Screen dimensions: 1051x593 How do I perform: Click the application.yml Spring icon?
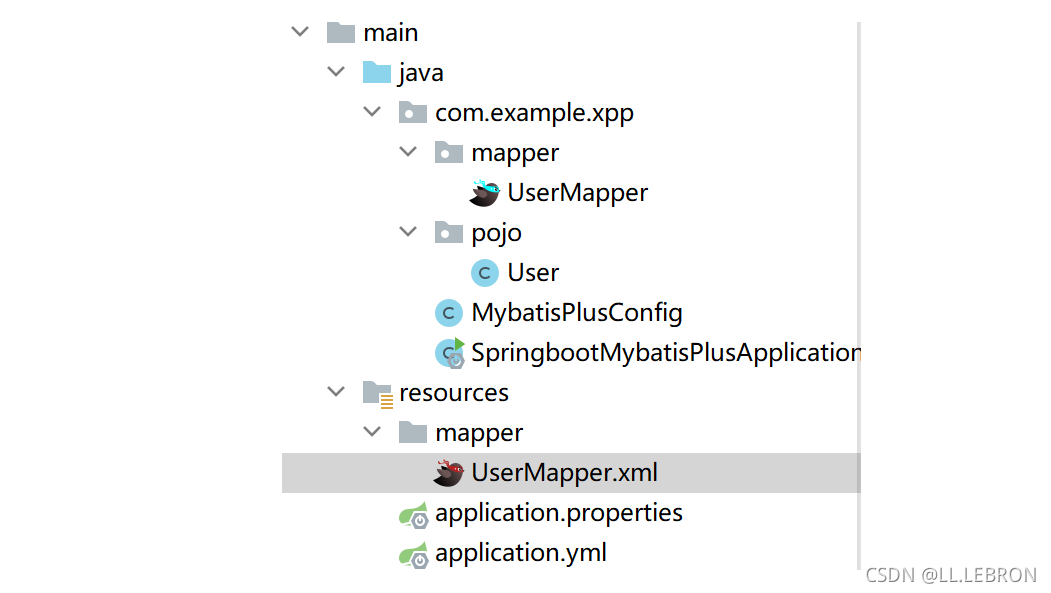tap(414, 555)
